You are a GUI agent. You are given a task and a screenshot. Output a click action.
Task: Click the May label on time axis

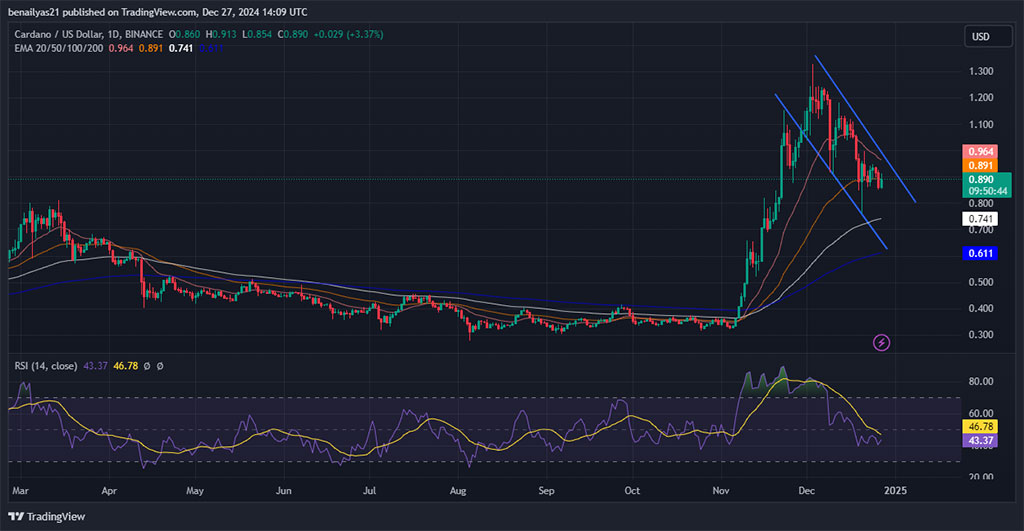click(x=195, y=491)
